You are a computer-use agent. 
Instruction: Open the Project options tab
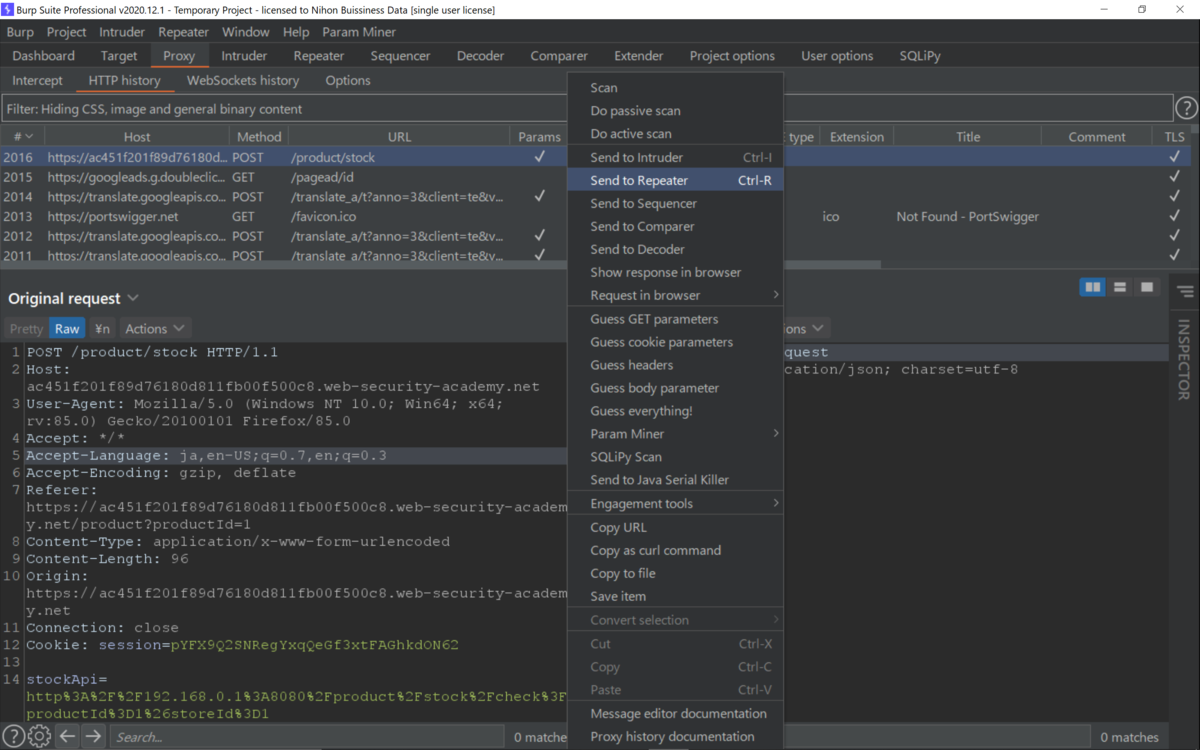coord(732,56)
